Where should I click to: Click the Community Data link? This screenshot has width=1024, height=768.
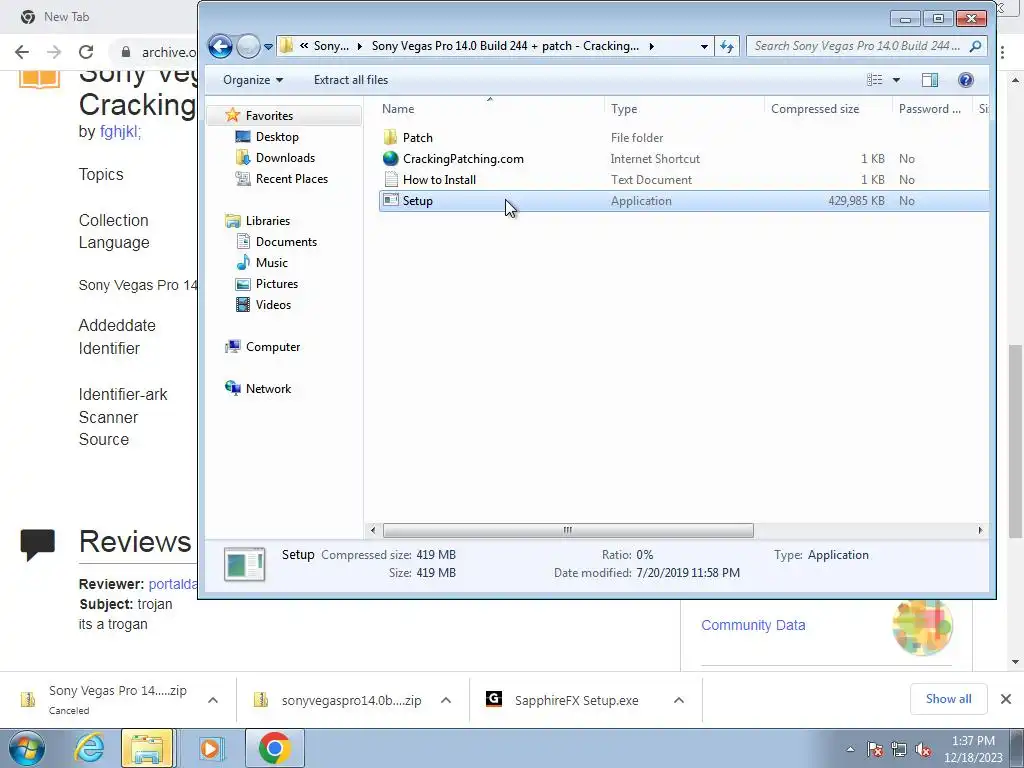point(753,625)
